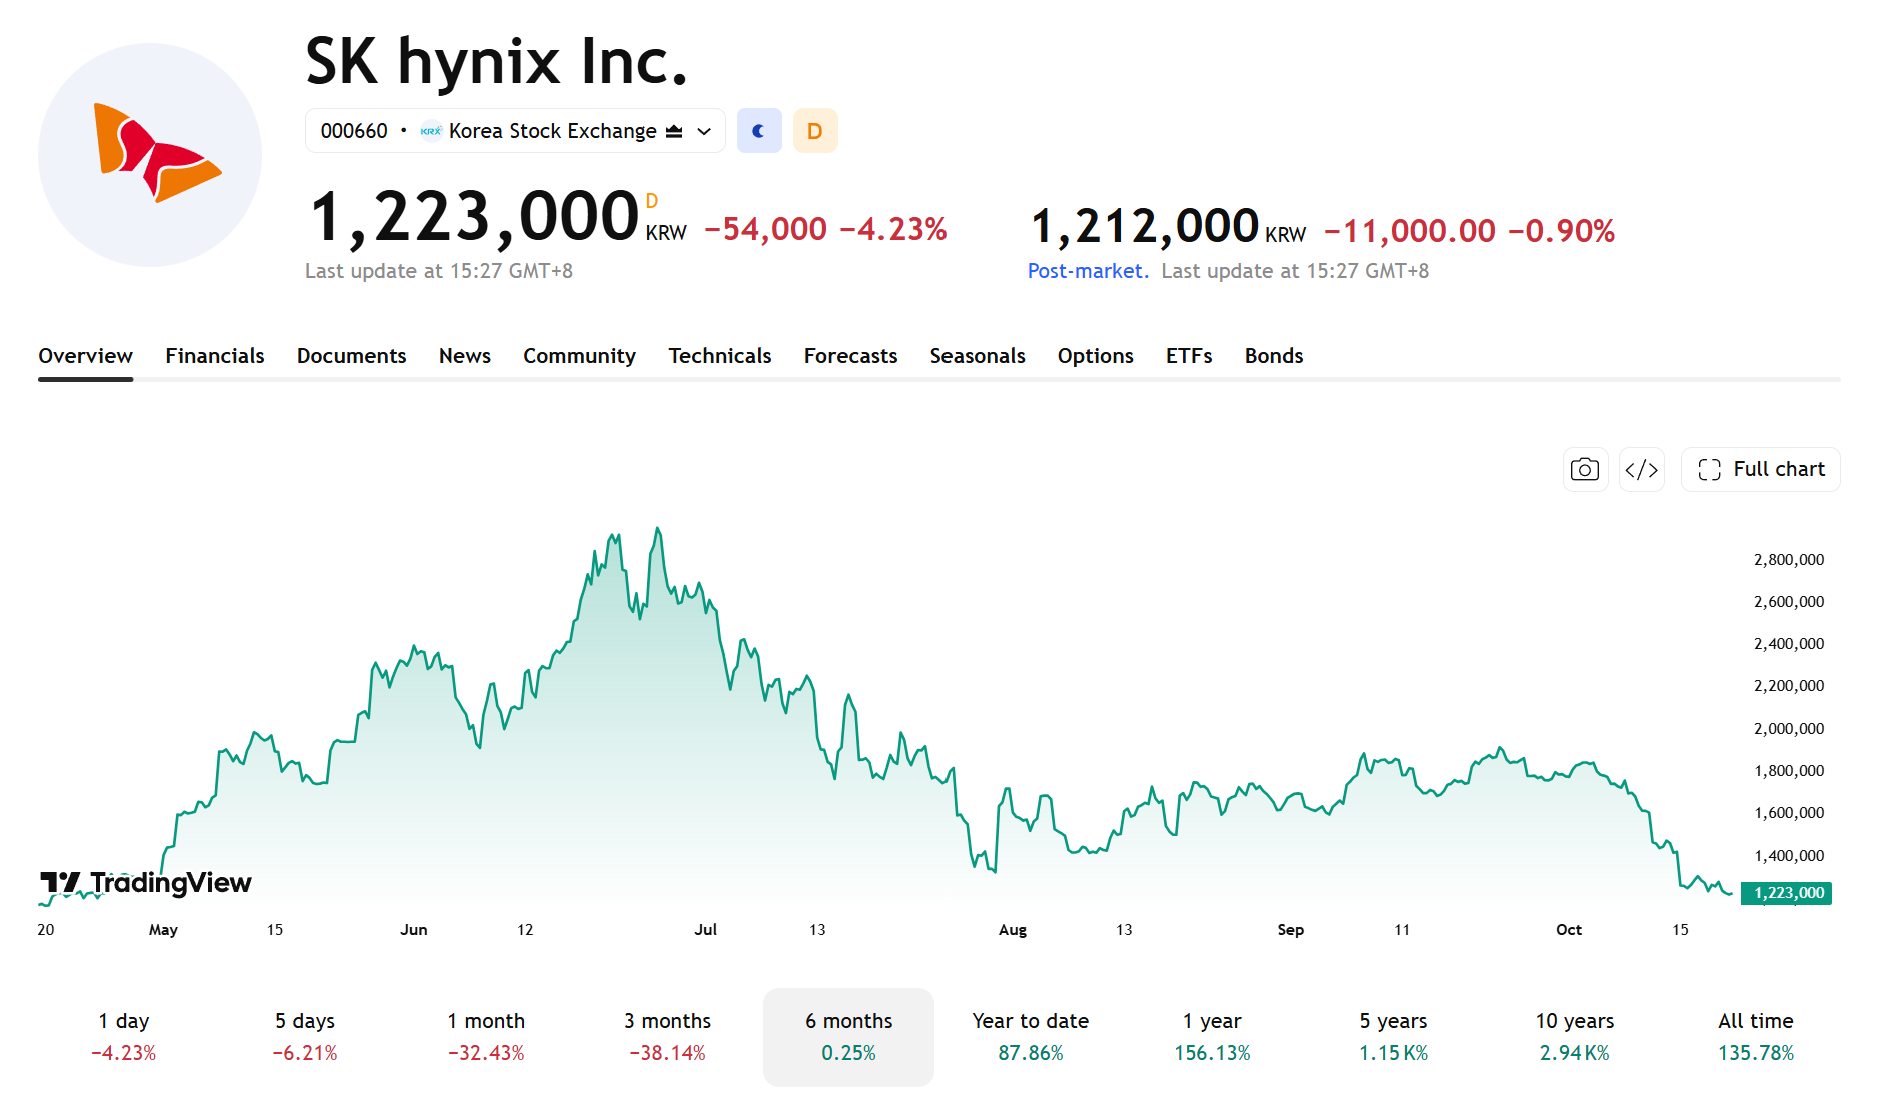Click the −11,000.00 −0.90% change text

pyautogui.click(x=1469, y=231)
